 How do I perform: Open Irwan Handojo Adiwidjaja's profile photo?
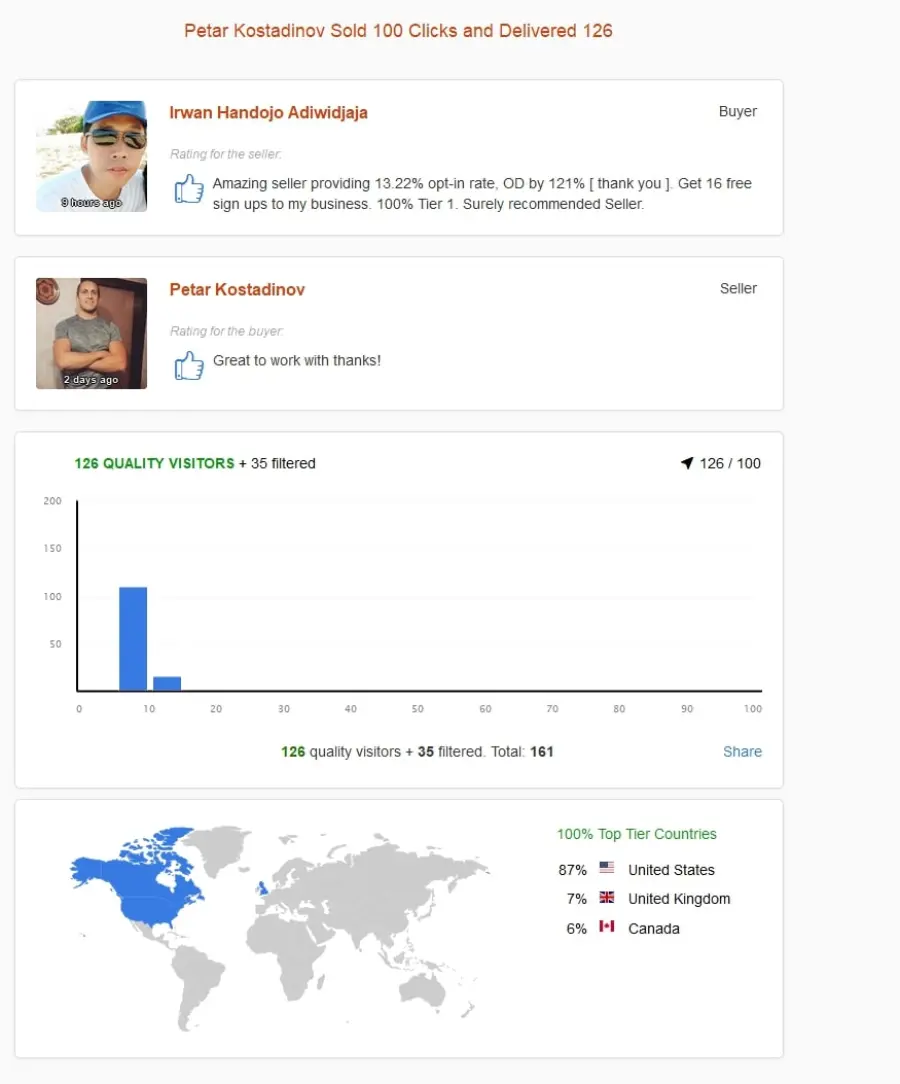click(91, 156)
